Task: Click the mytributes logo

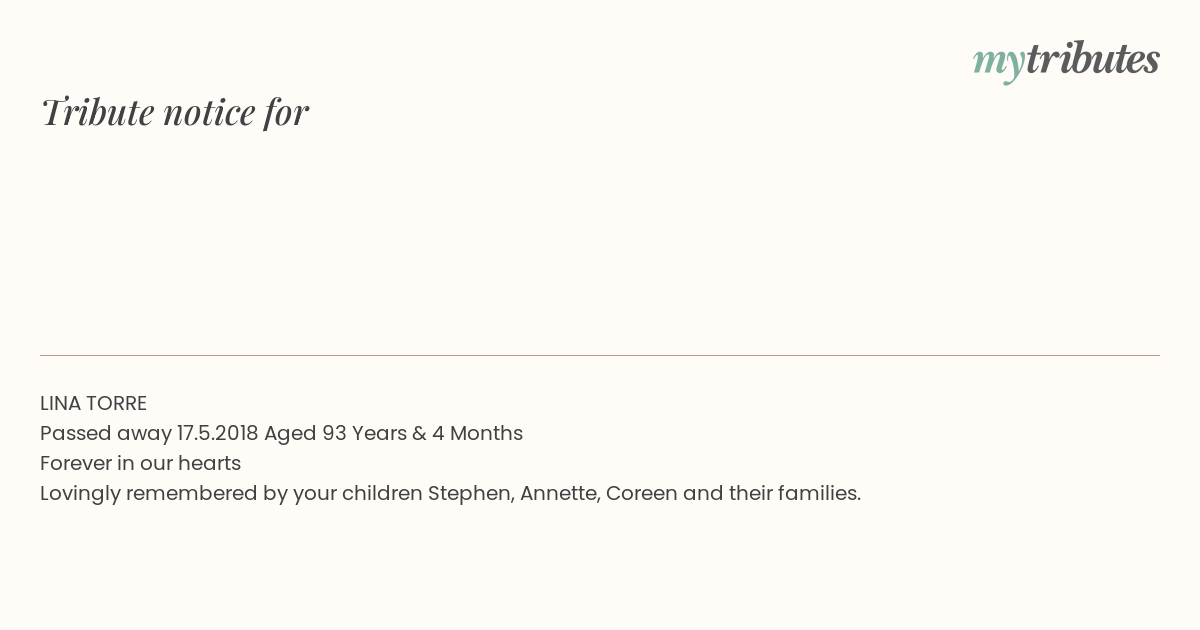Action: pos(1066,61)
